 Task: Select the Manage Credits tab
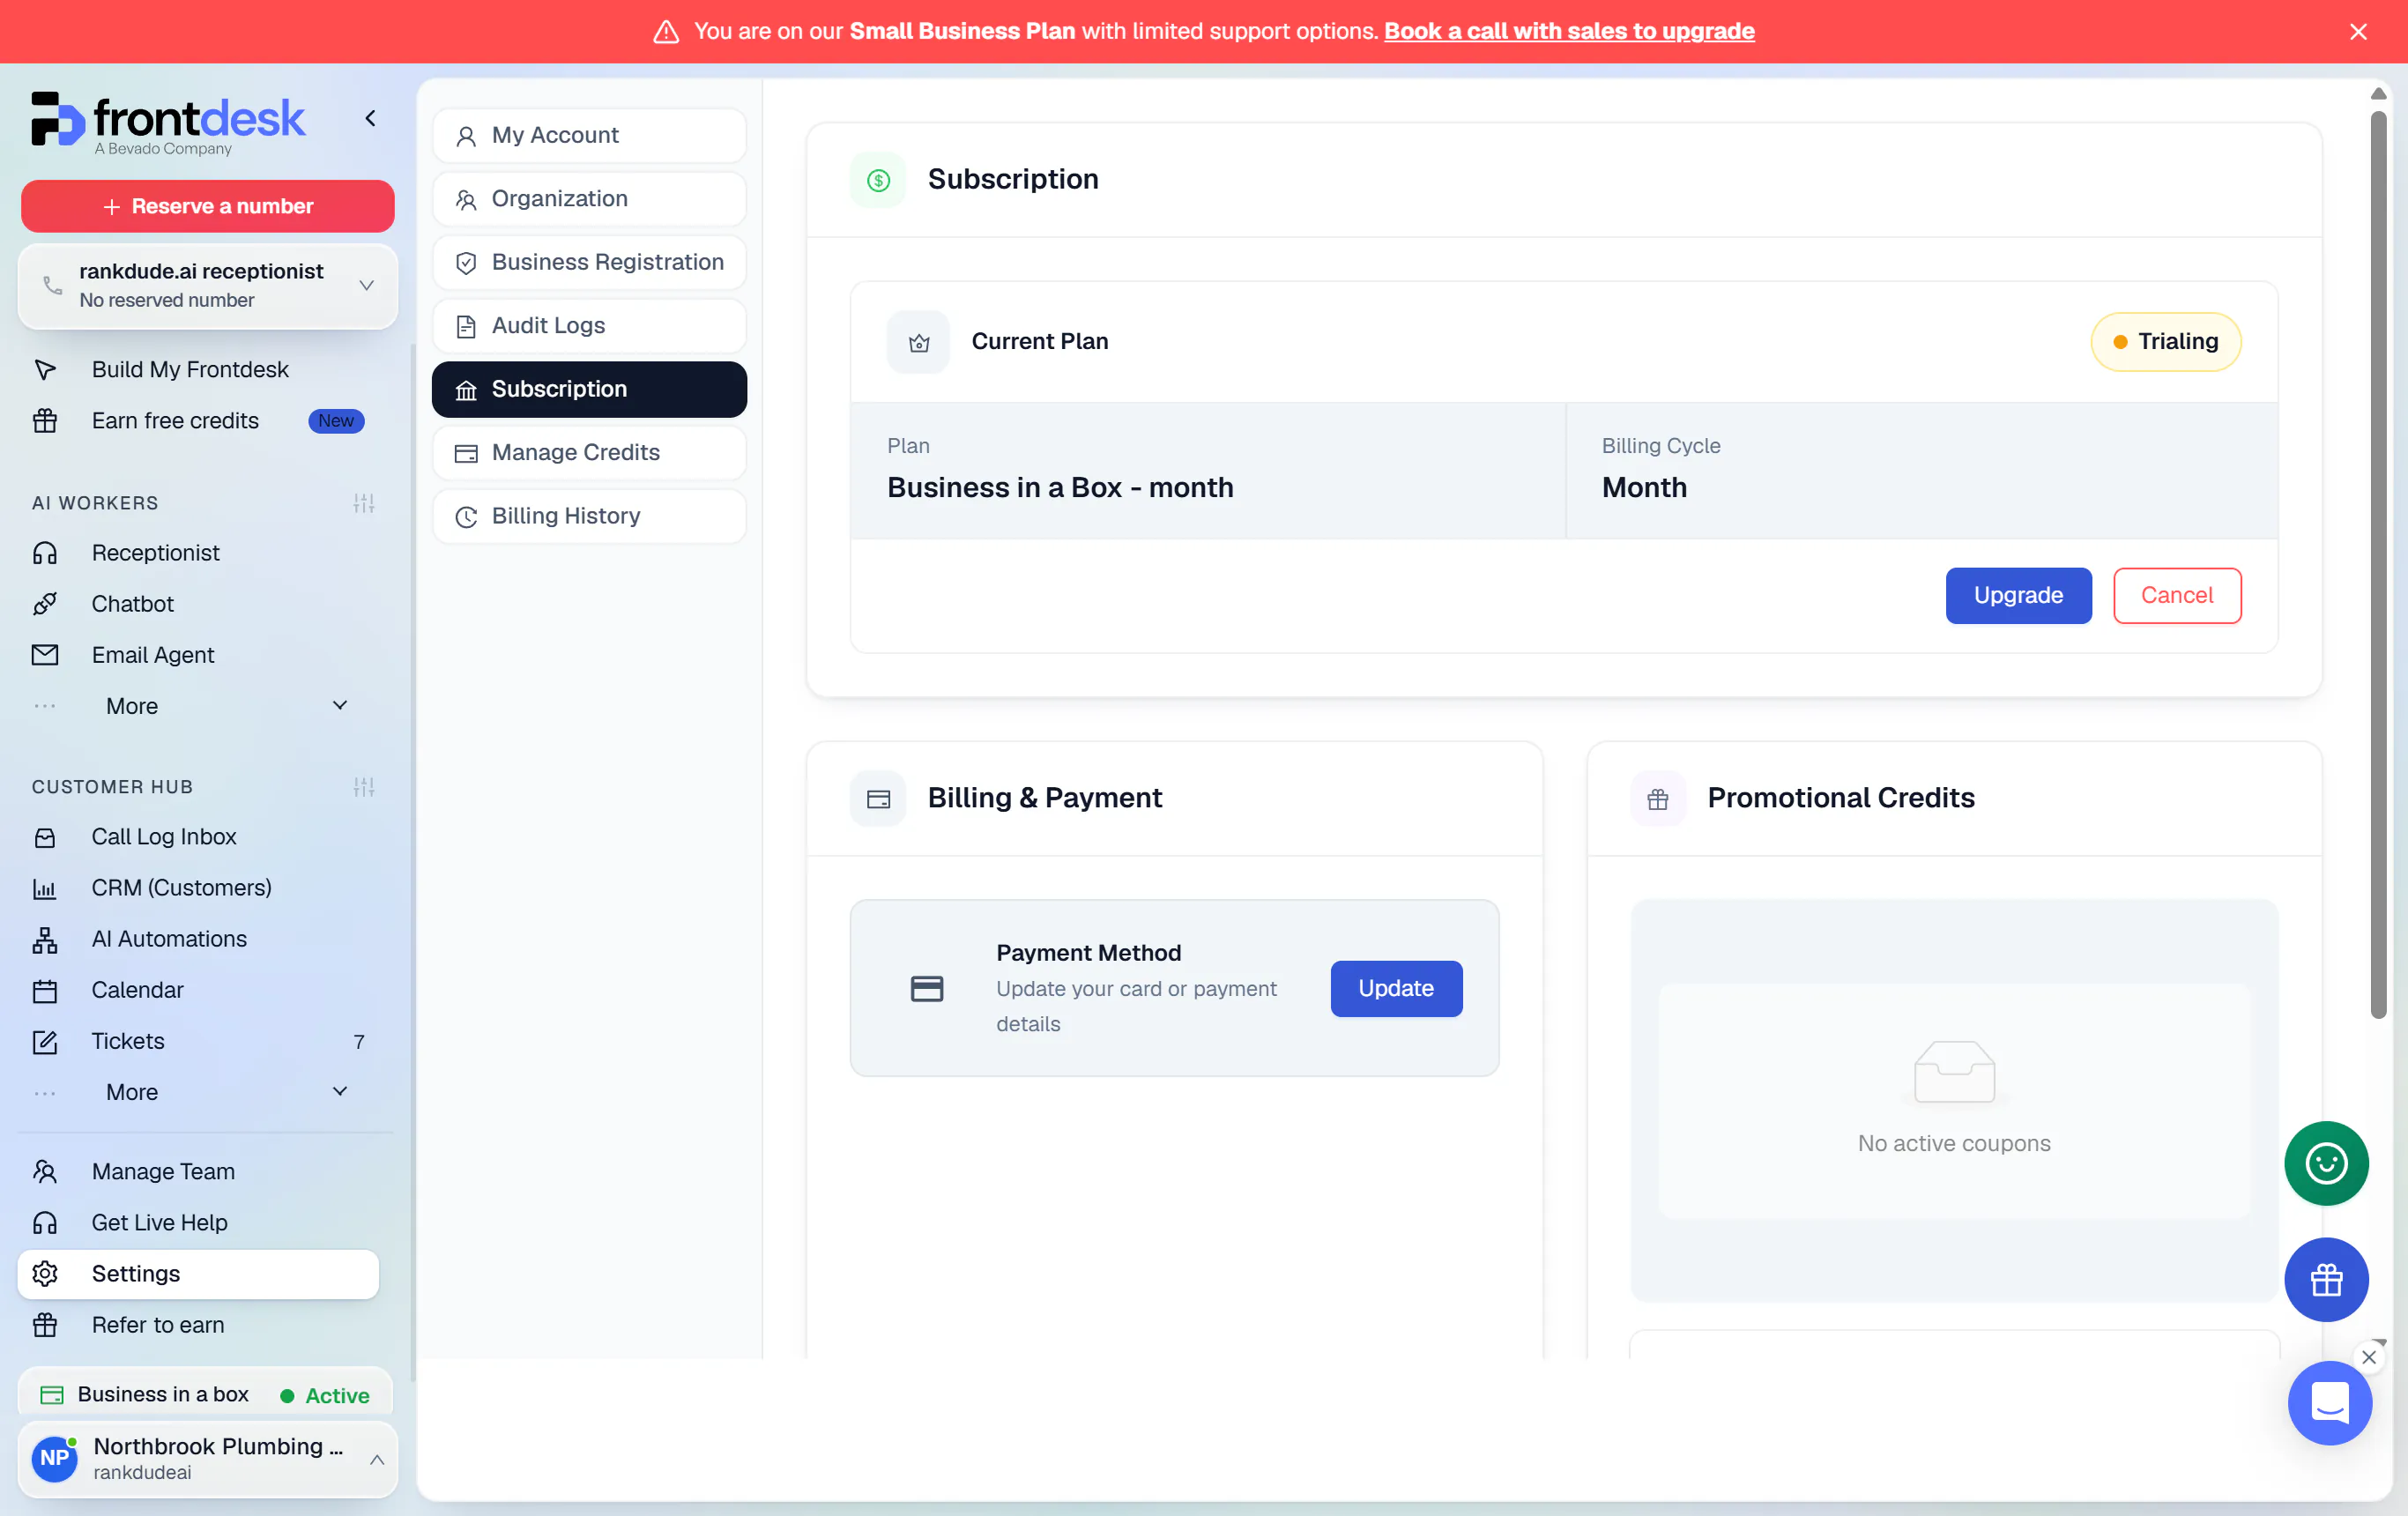tap(589, 452)
